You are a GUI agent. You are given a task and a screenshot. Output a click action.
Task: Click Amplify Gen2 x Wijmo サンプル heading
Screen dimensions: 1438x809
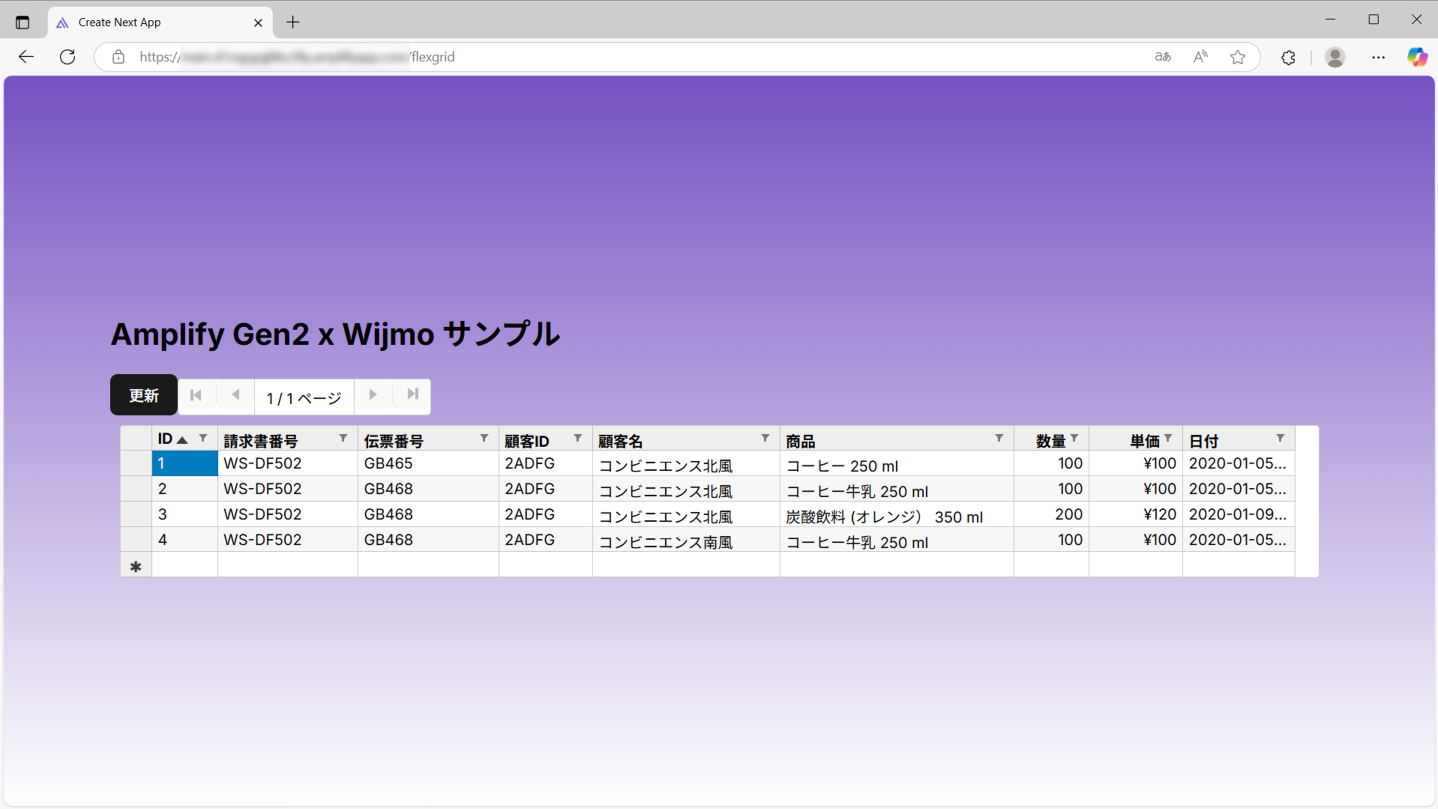(335, 334)
